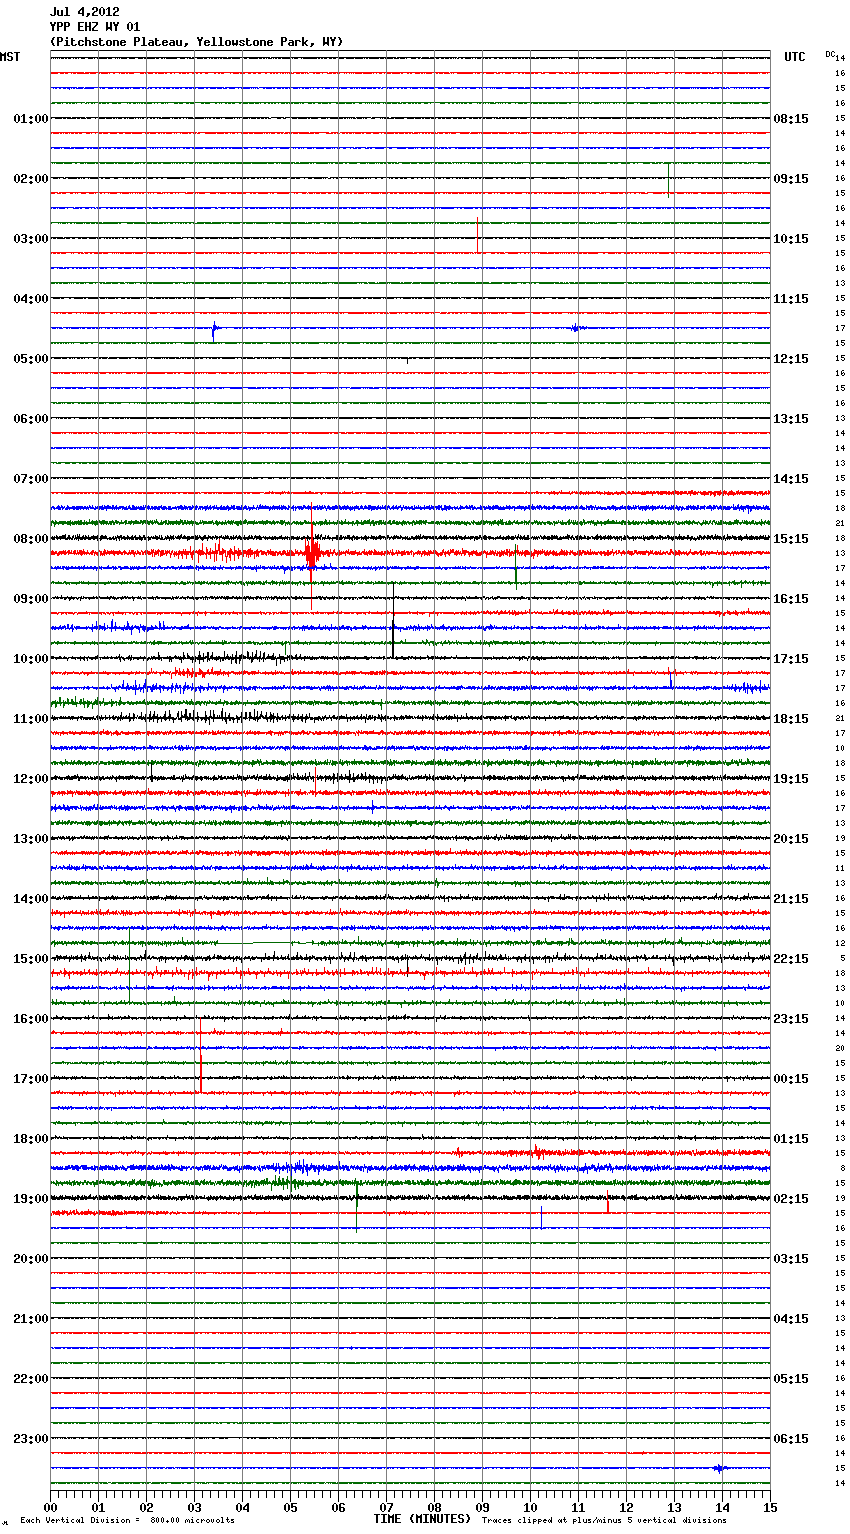Select the 14:00 MST time label

point(30,899)
